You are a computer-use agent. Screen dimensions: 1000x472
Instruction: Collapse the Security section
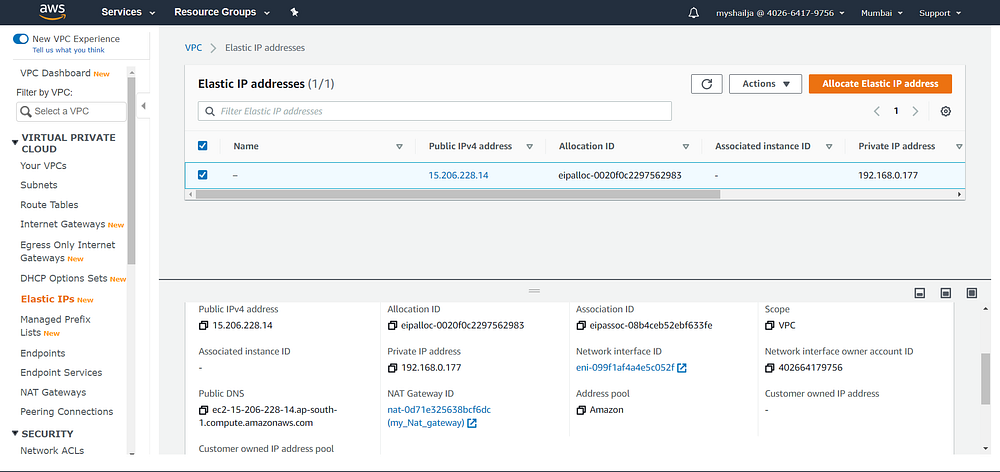(15, 434)
